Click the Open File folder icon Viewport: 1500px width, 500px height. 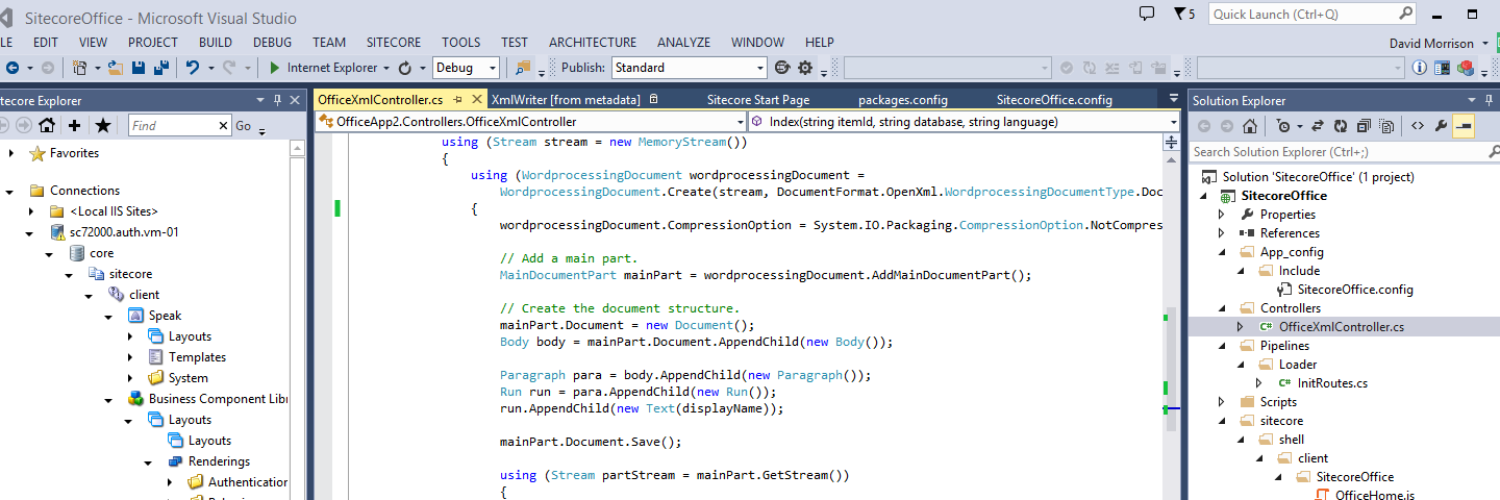point(115,67)
